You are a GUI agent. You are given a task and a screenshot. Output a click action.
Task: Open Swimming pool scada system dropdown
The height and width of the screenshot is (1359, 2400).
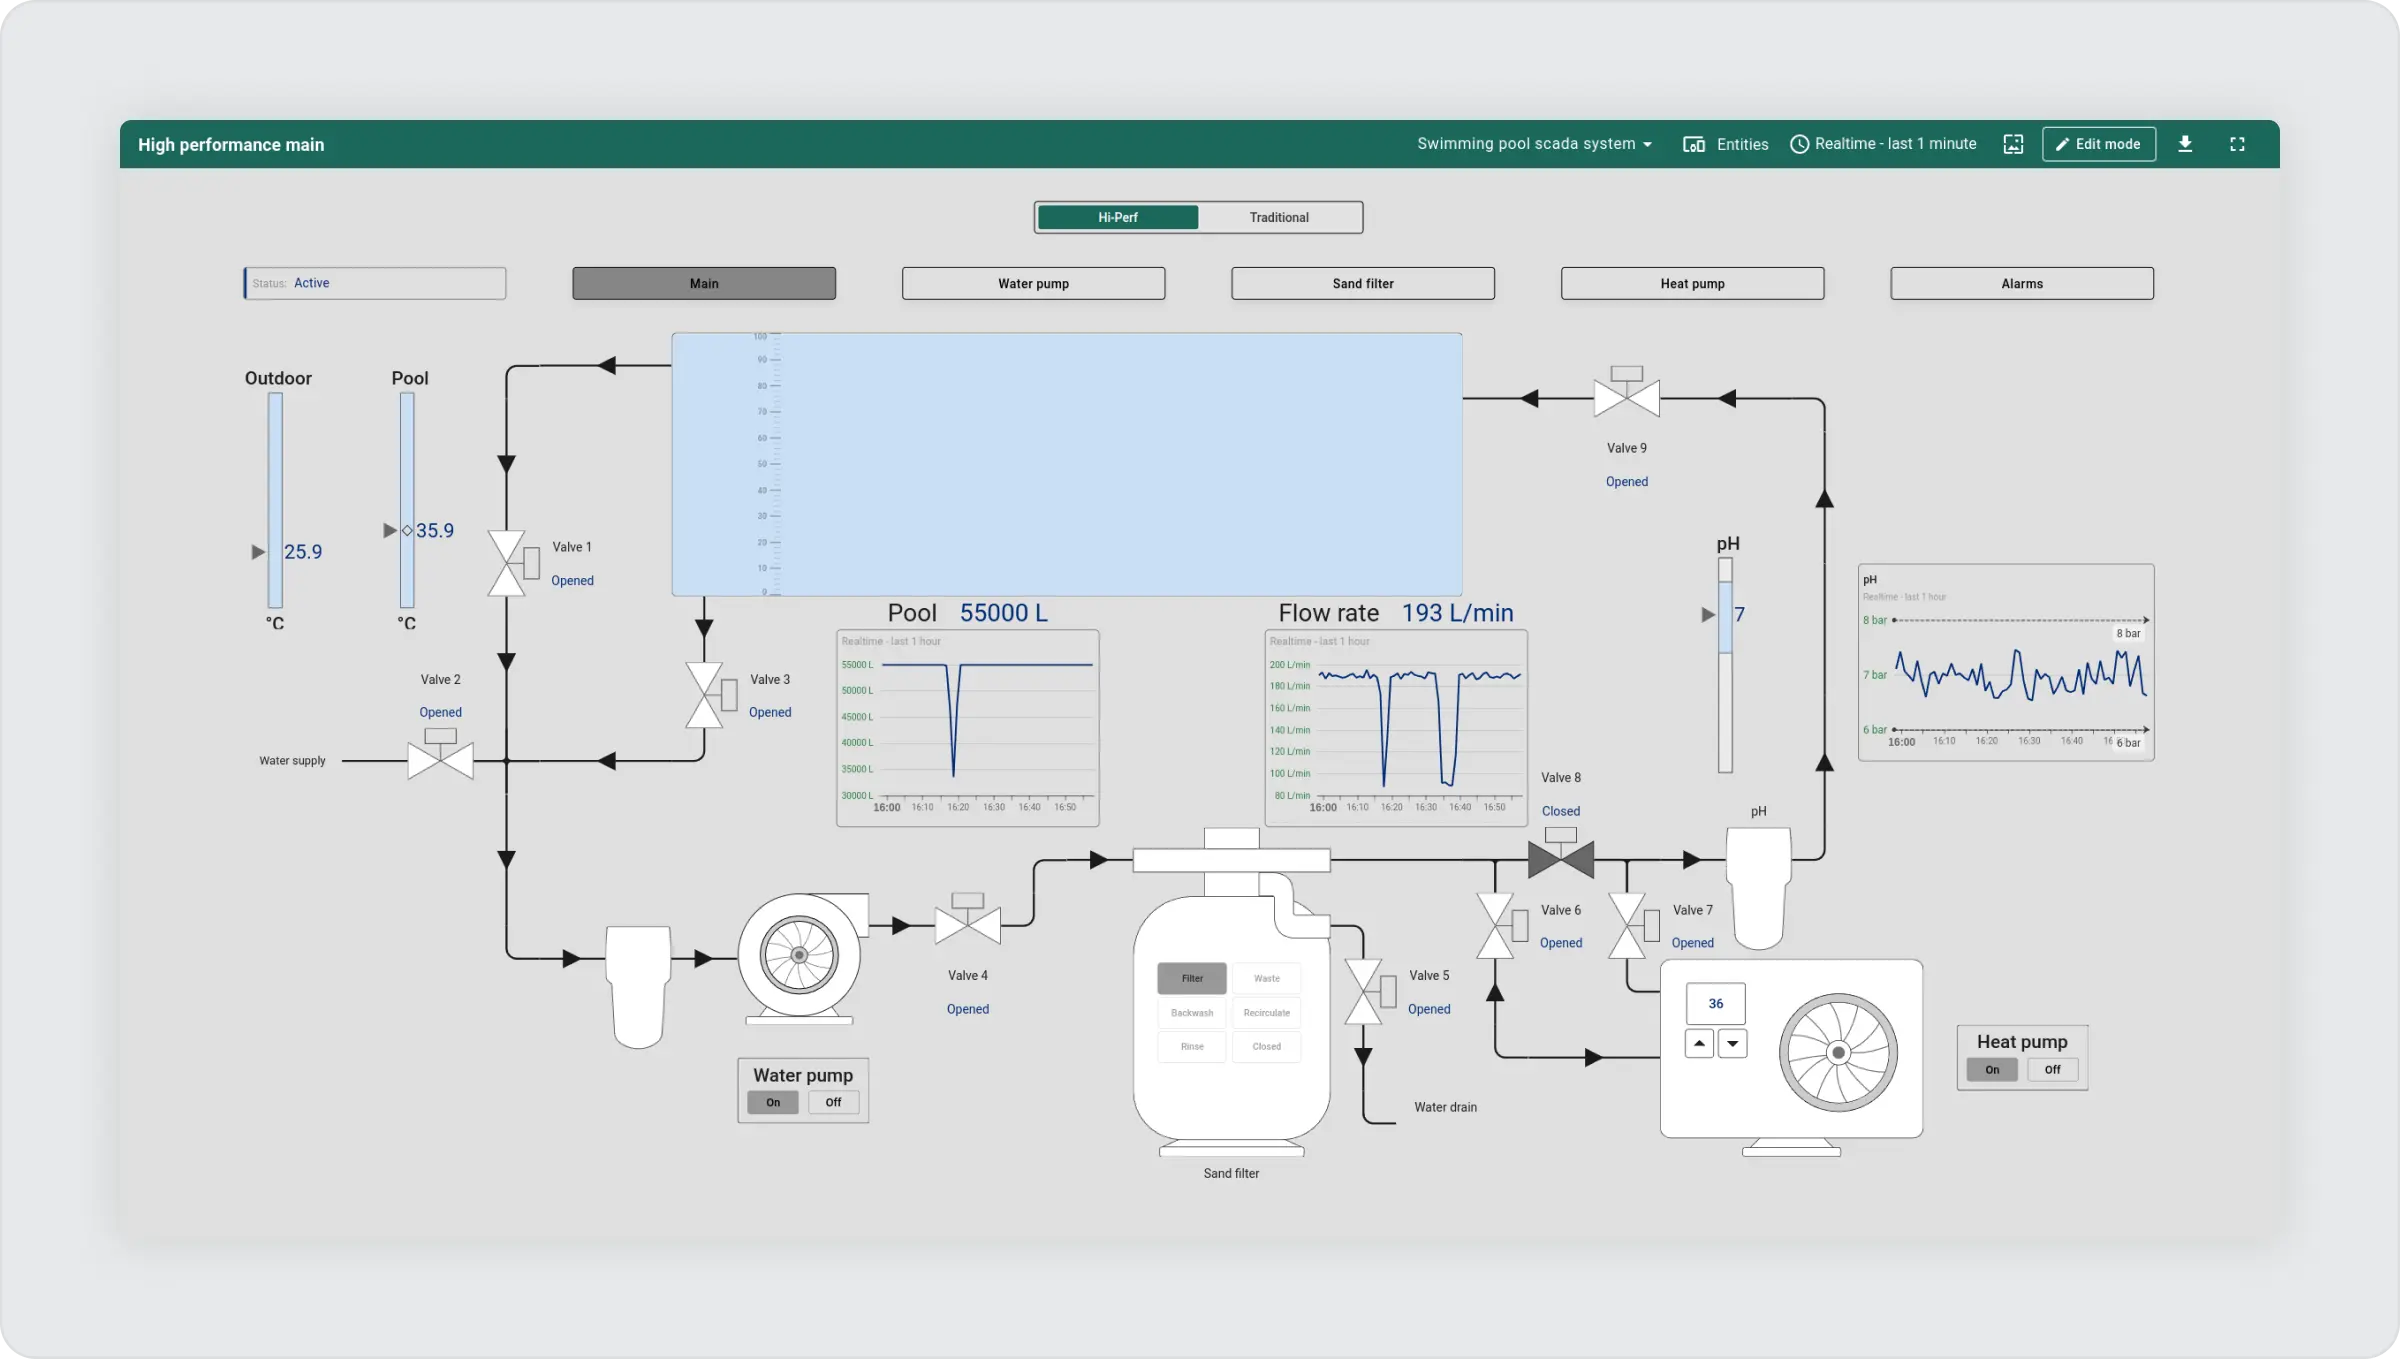pos(1534,144)
